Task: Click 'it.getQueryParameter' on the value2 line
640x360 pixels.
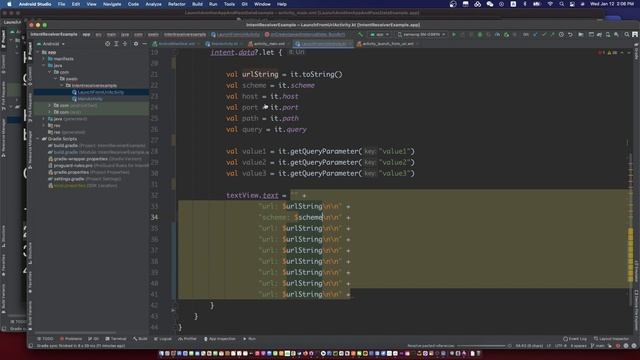Action: (x=320, y=162)
